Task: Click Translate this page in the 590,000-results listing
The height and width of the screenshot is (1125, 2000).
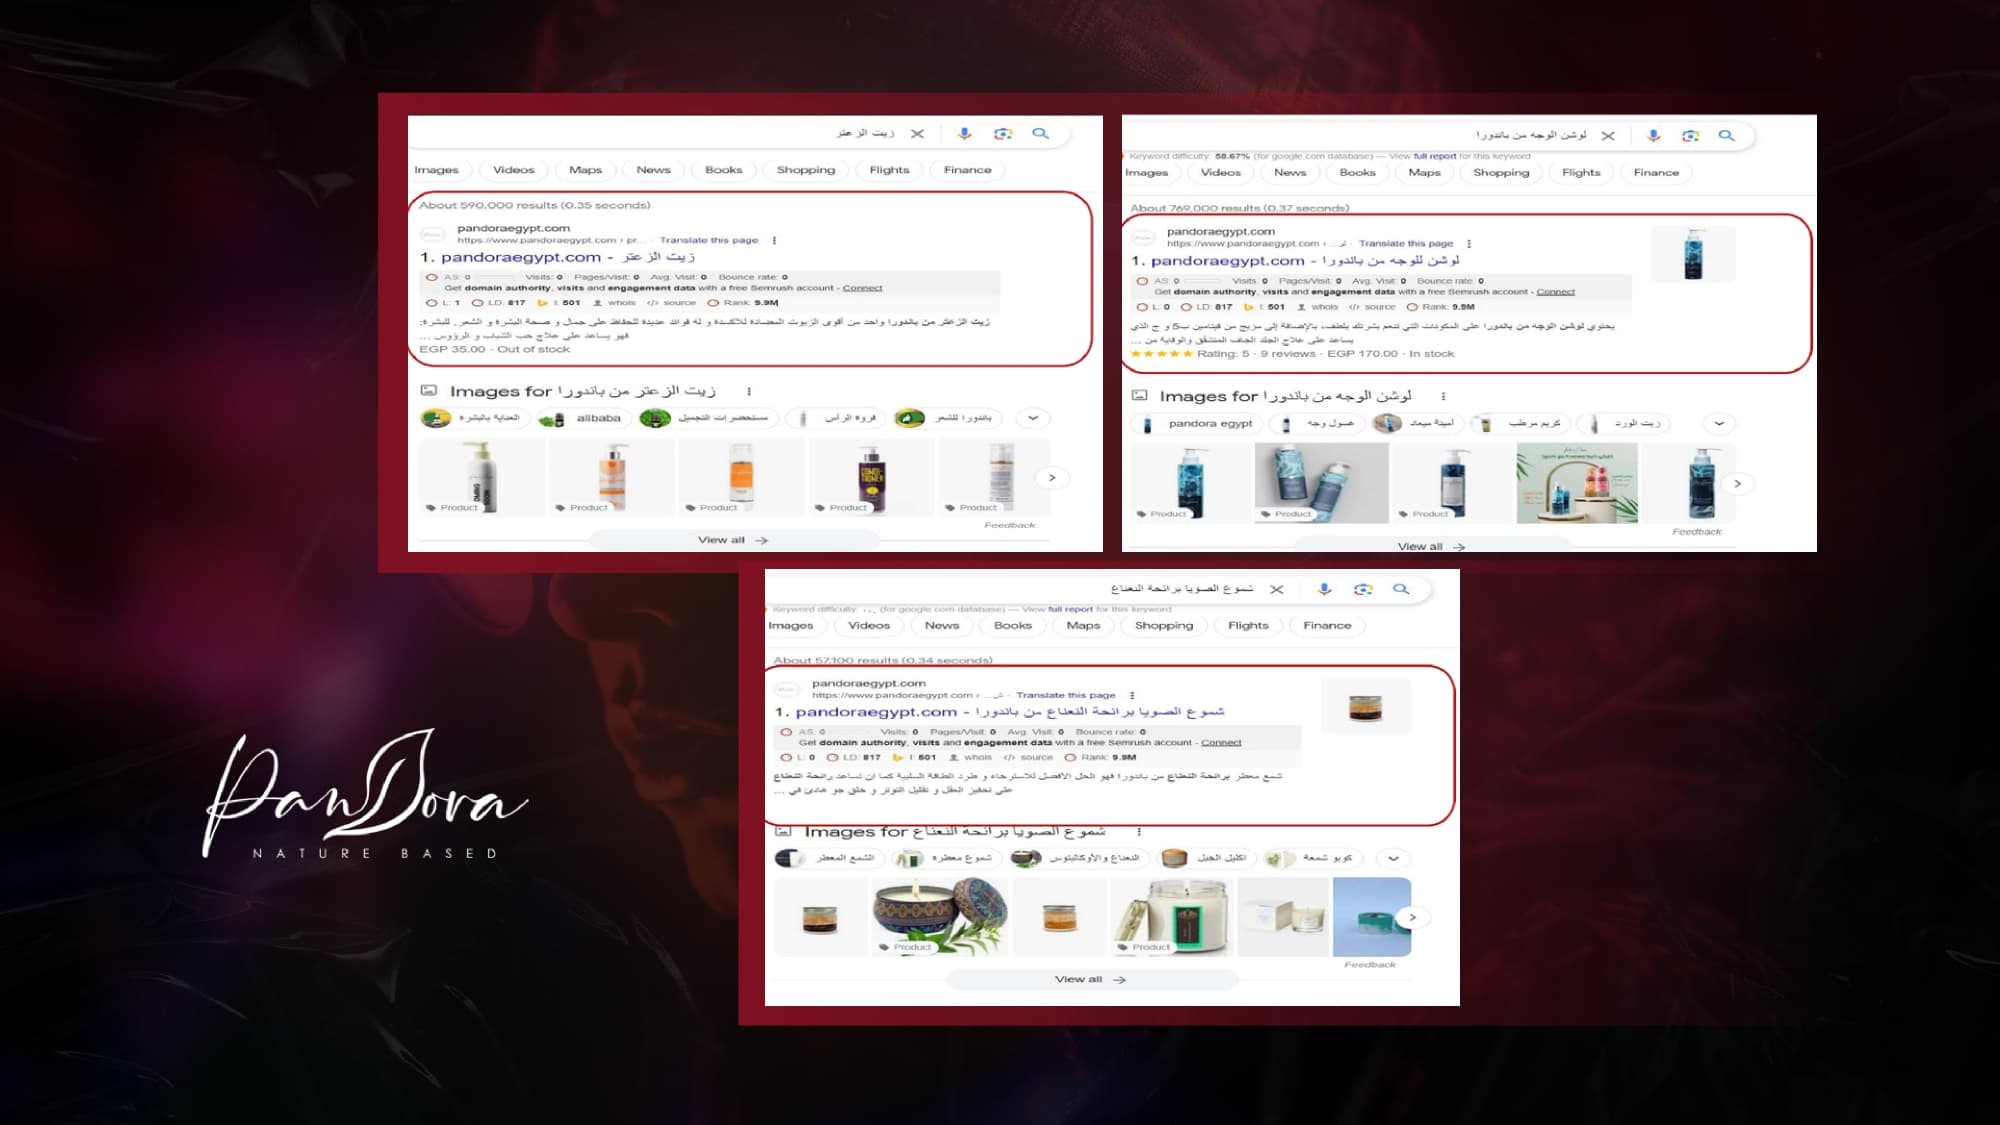Action: [709, 240]
